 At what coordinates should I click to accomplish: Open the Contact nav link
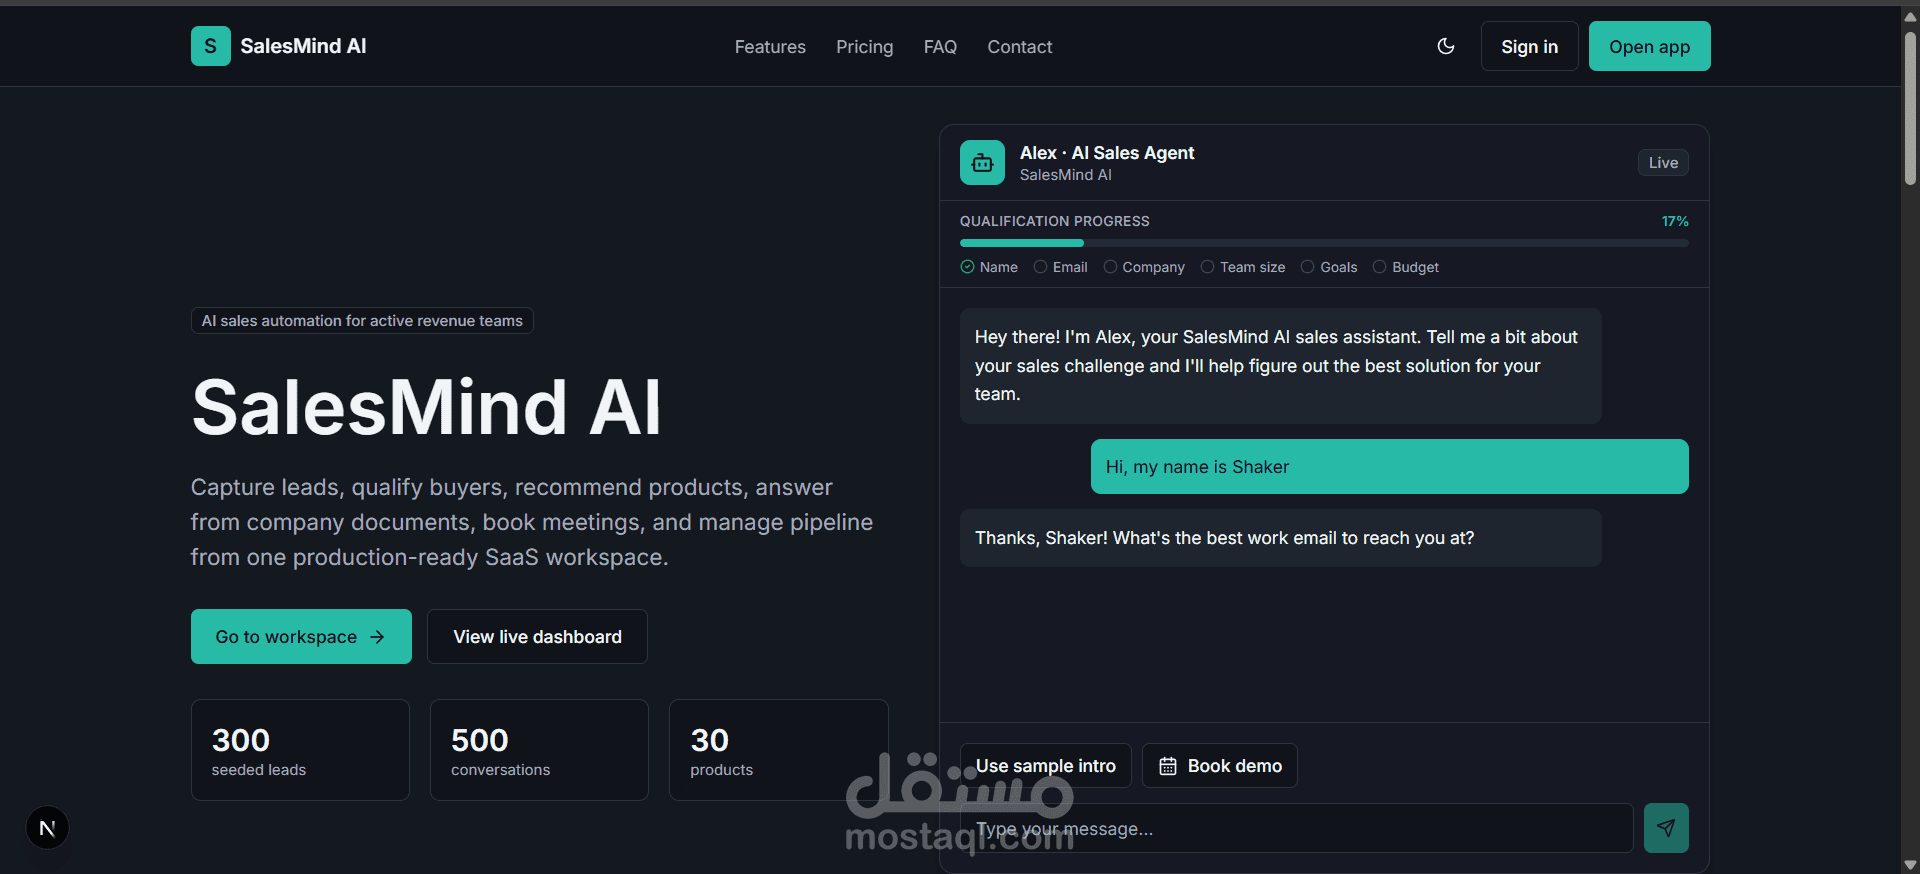(x=1020, y=47)
